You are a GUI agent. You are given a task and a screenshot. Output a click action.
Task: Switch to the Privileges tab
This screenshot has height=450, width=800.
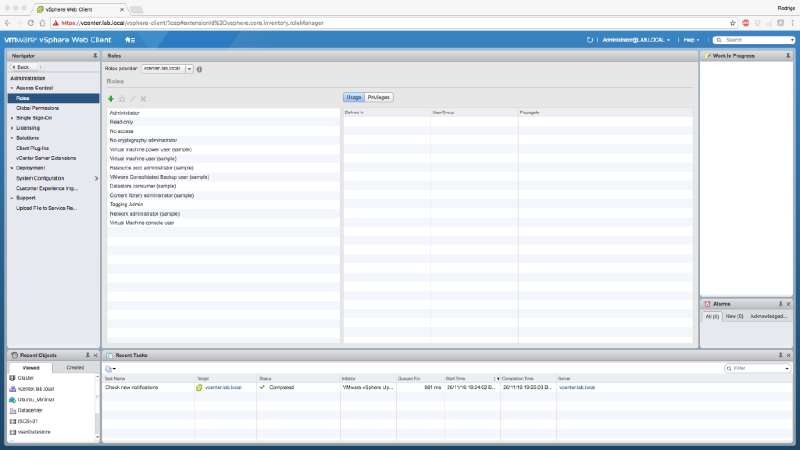pos(379,97)
